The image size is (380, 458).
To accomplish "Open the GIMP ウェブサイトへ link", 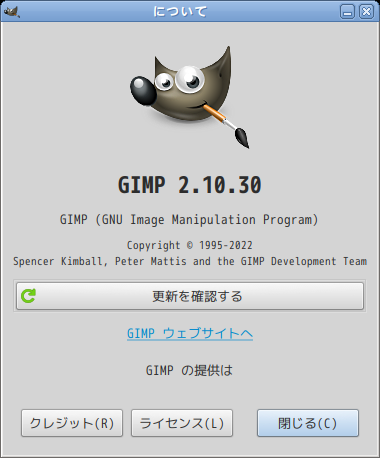I will click(x=190, y=333).
